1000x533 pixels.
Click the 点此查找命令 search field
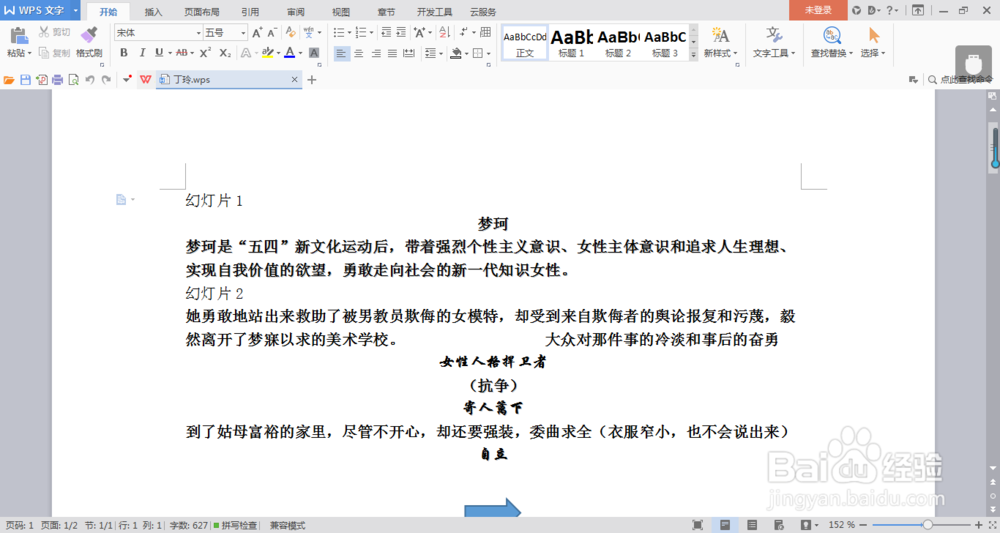[x=960, y=80]
